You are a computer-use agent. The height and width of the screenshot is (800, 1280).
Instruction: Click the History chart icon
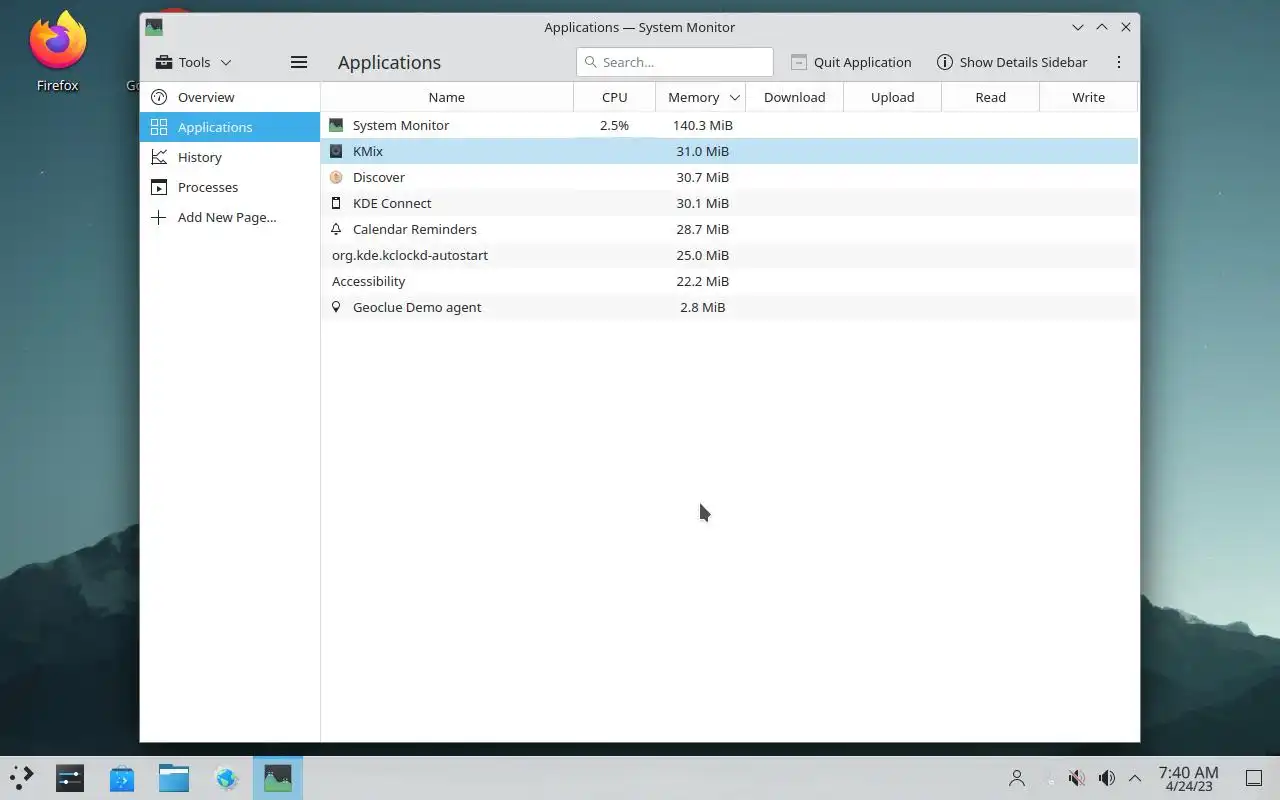(159, 157)
